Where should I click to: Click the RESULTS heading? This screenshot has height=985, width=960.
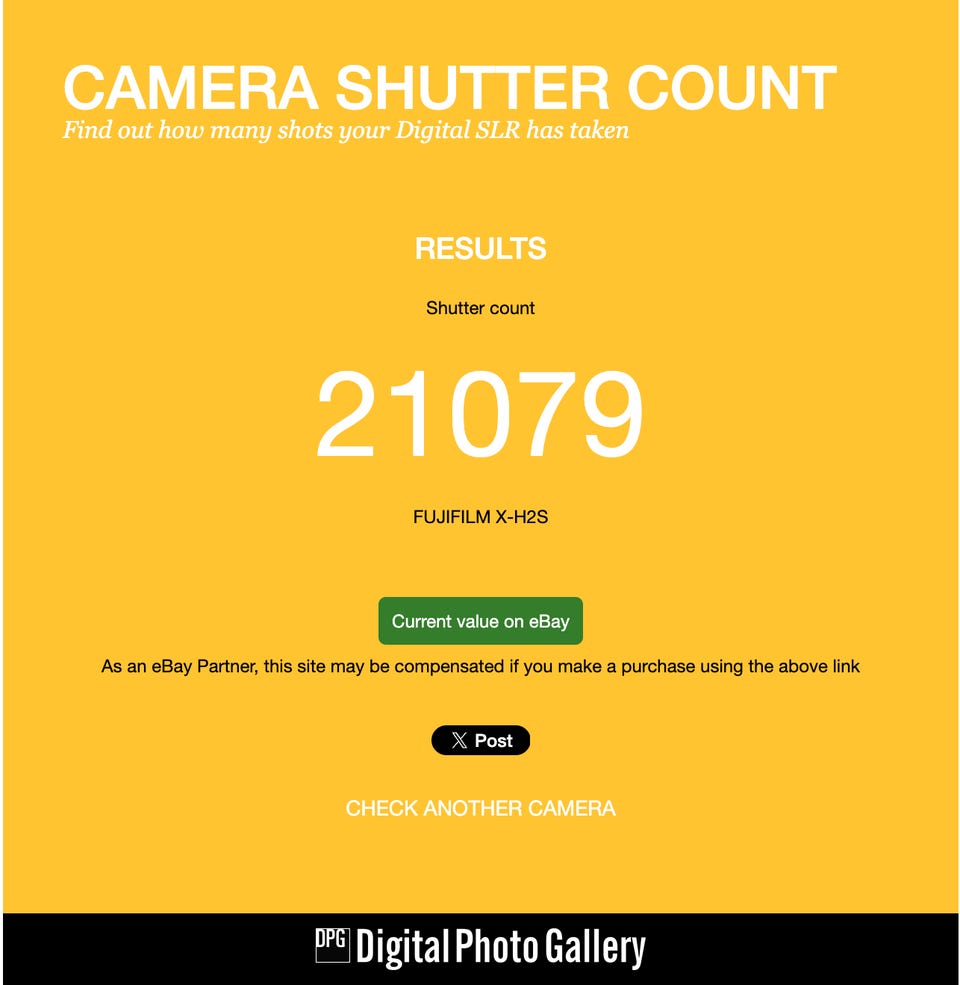pyautogui.click(x=481, y=249)
